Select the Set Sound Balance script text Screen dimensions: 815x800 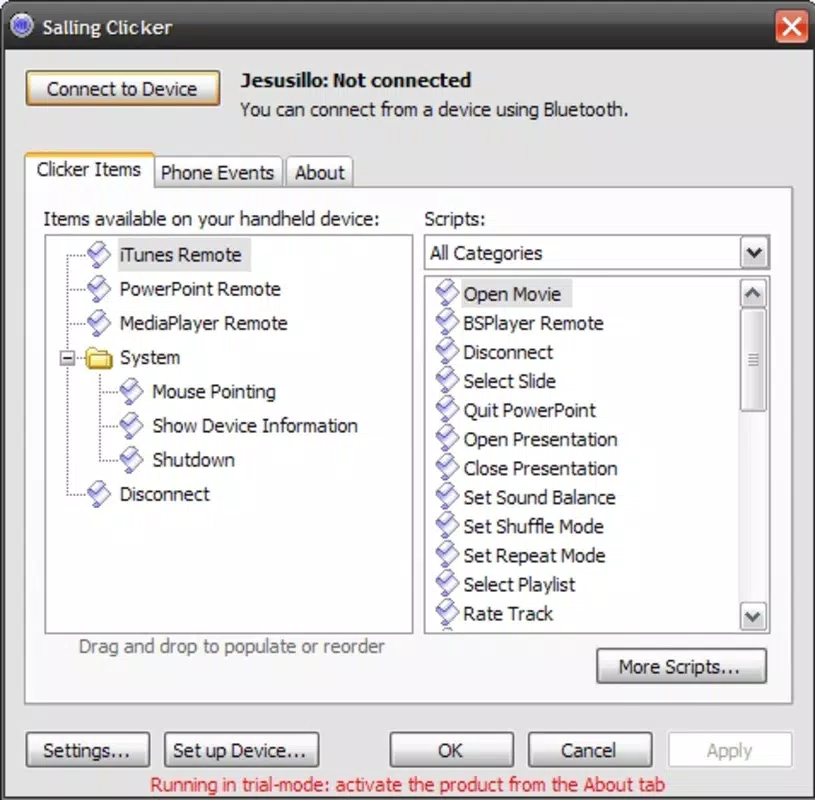540,497
